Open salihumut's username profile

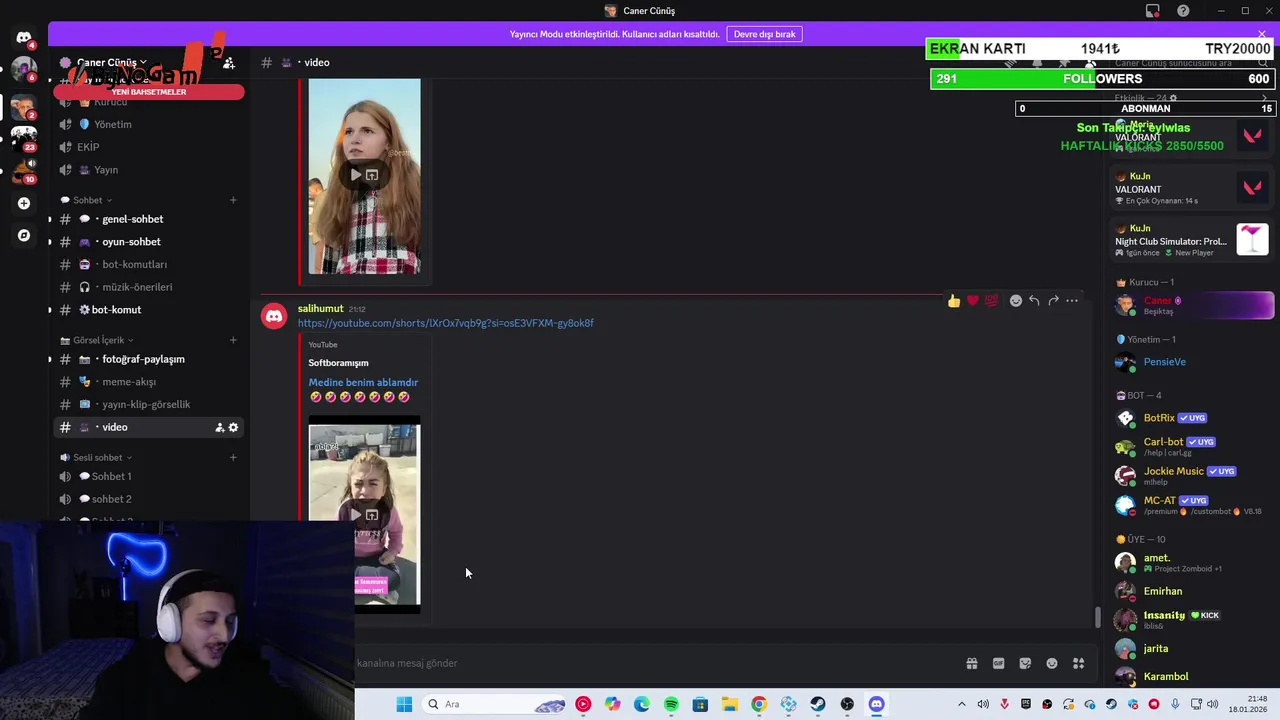coord(320,308)
